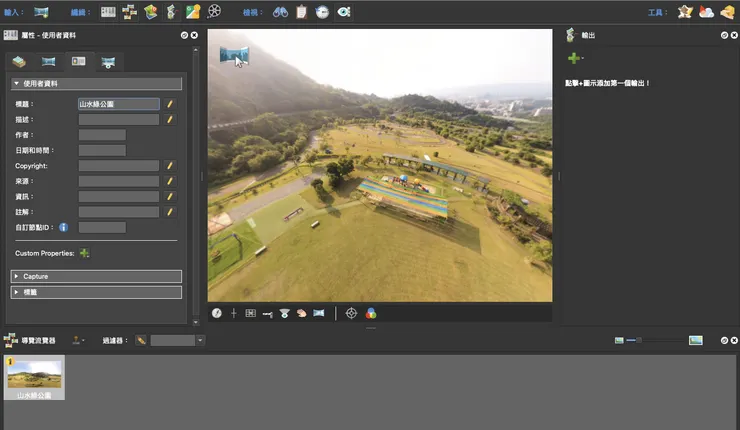Click the color correction icon below viewer
The image size is (740, 430).
tap(370, 313)
